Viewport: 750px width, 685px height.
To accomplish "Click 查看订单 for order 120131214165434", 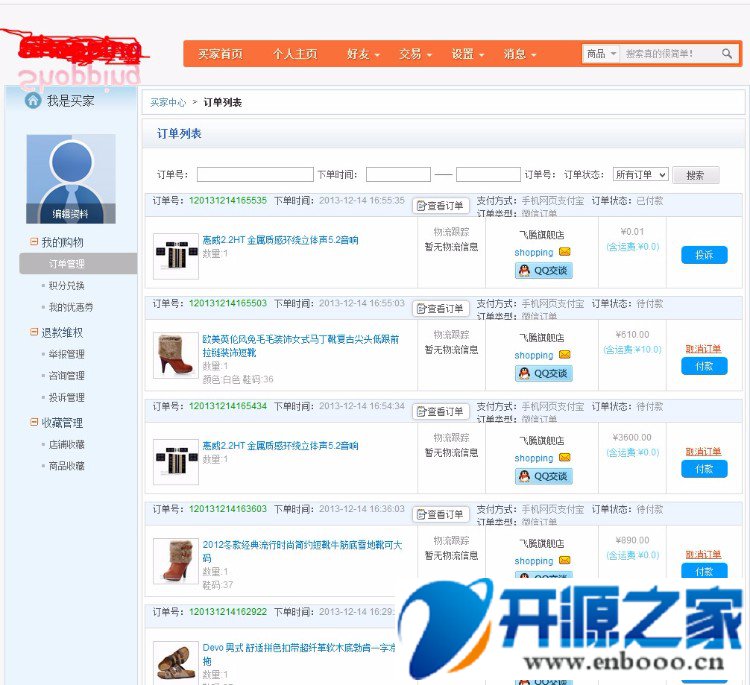I will (441, 412).
